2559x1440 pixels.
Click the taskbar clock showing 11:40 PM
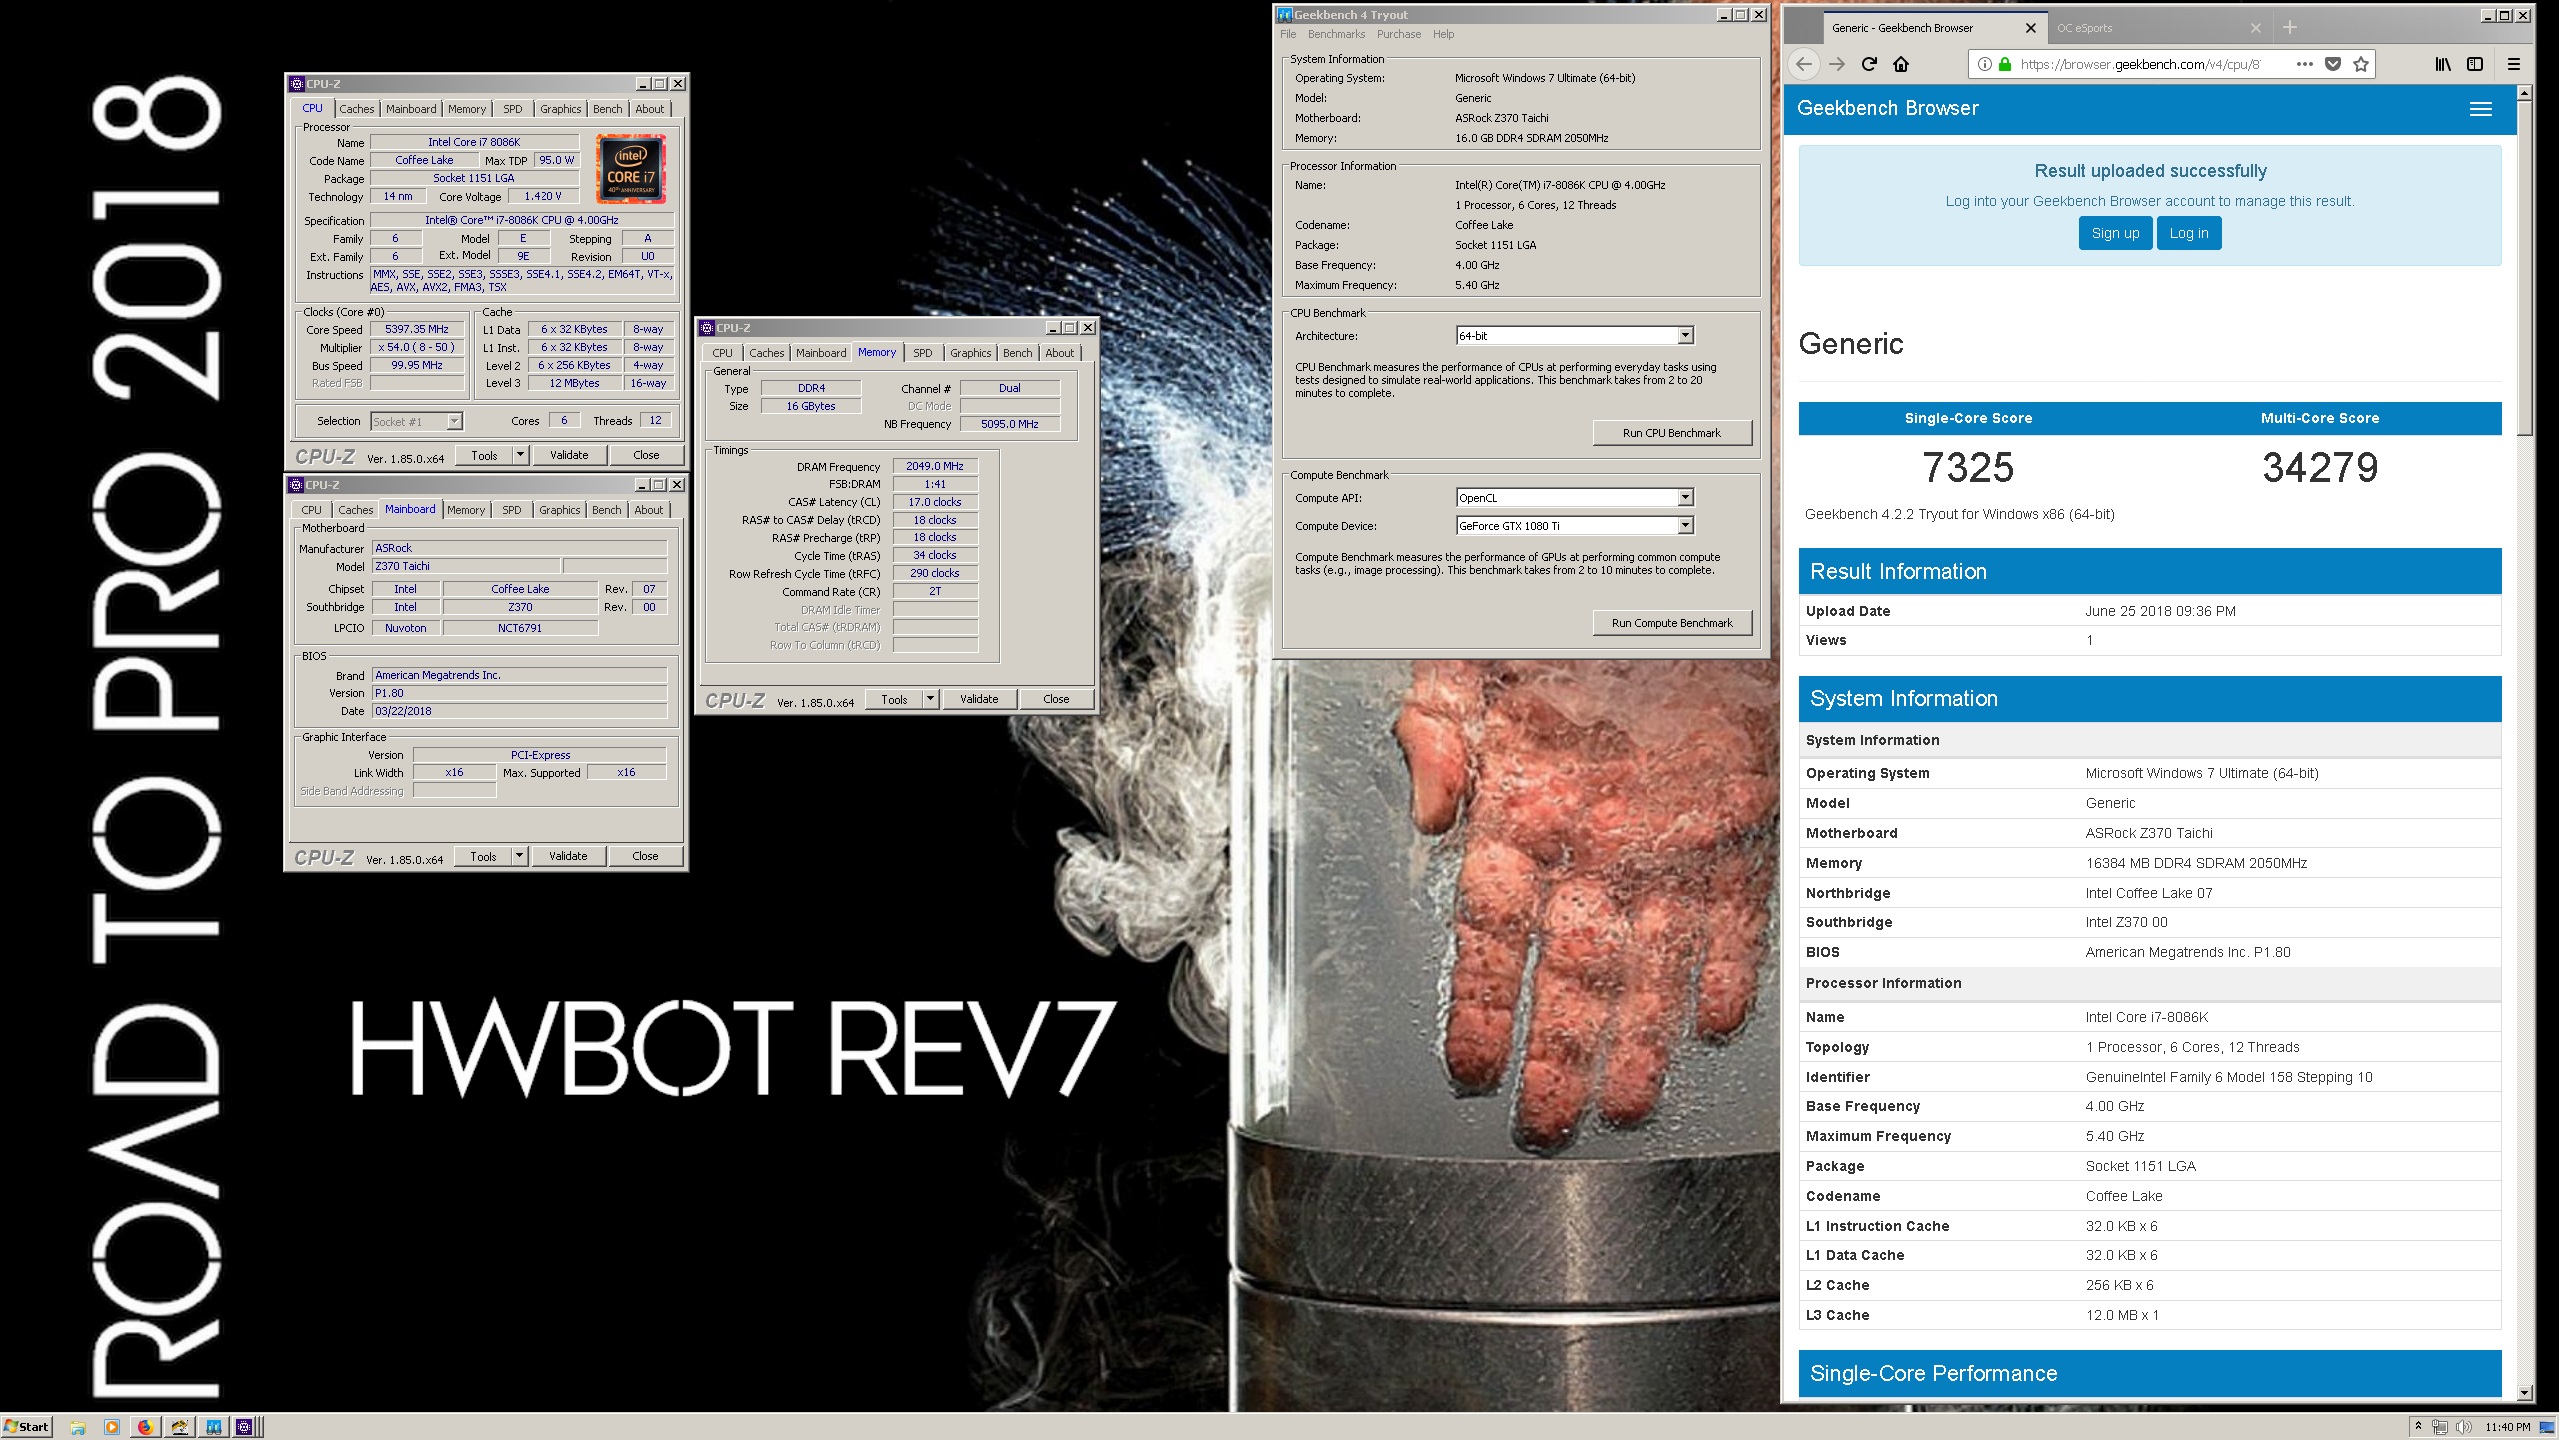[2507, 1427]
